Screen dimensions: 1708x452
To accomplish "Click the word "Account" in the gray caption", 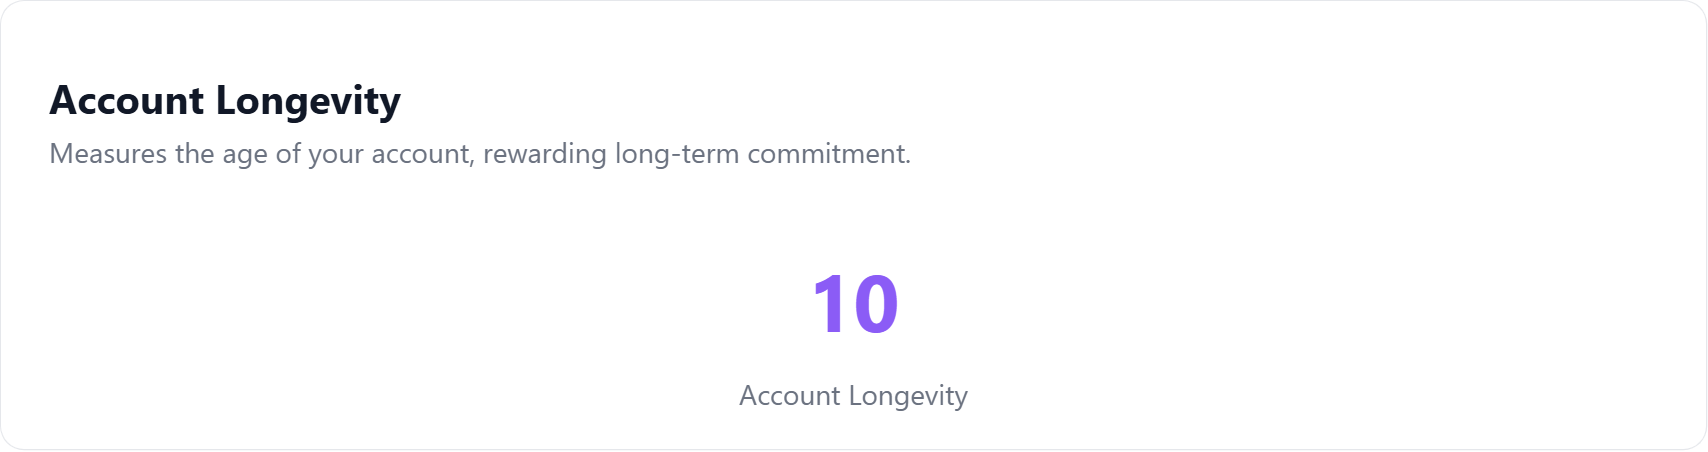I will pyautogui.click(x=789, y=396).
